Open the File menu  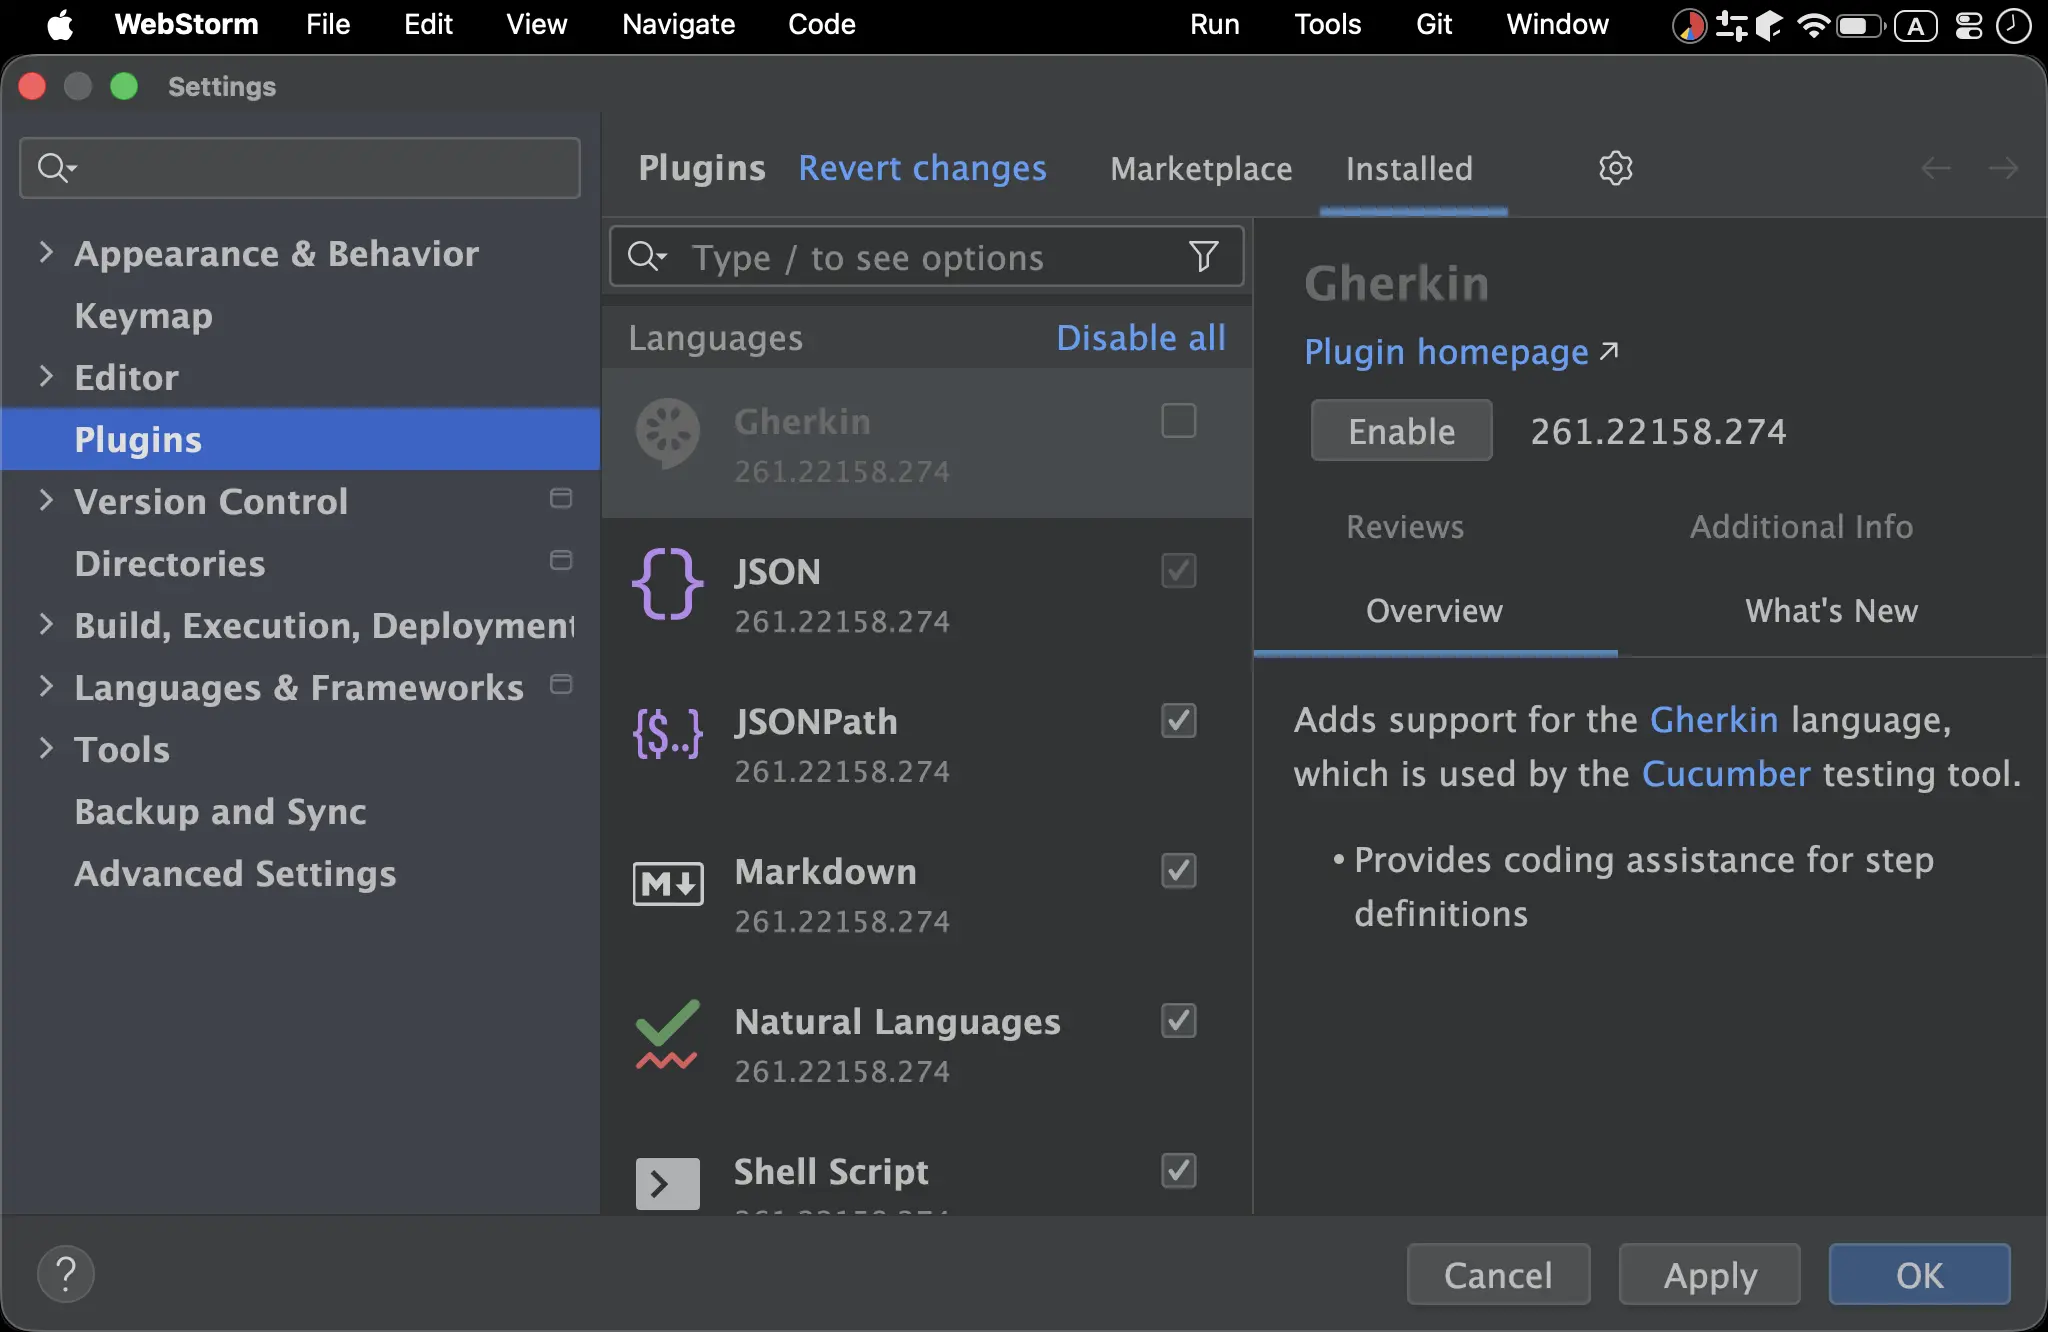point(328,25)
